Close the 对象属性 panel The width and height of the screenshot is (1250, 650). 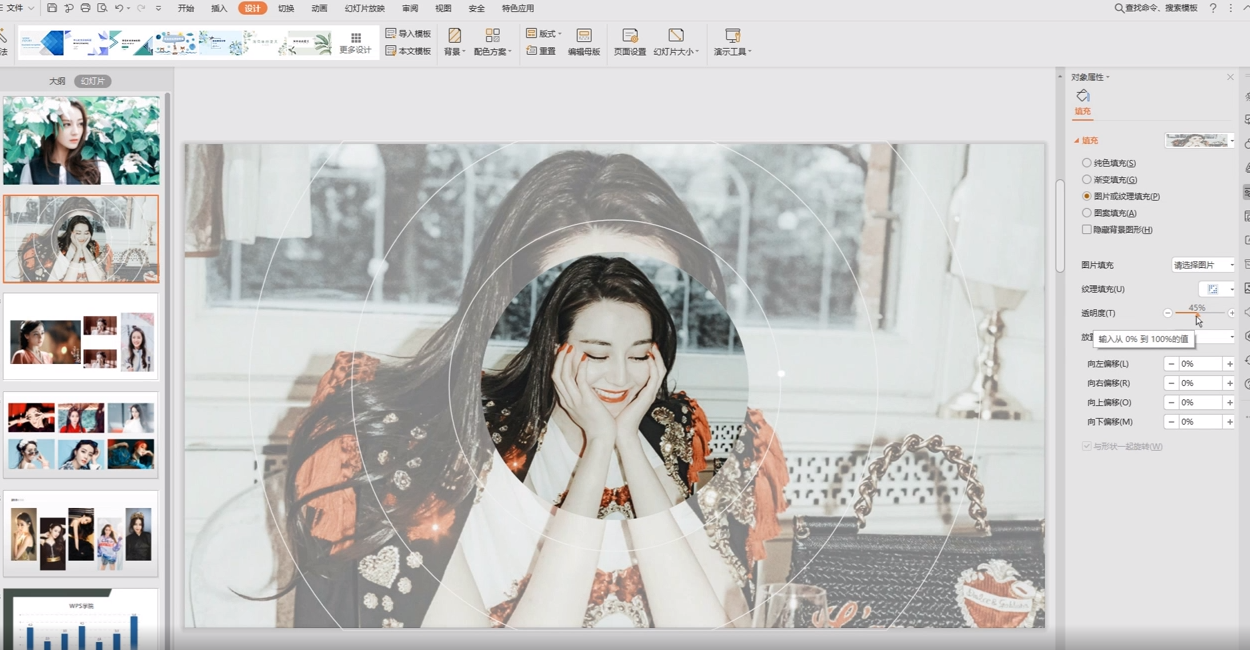1230,77
